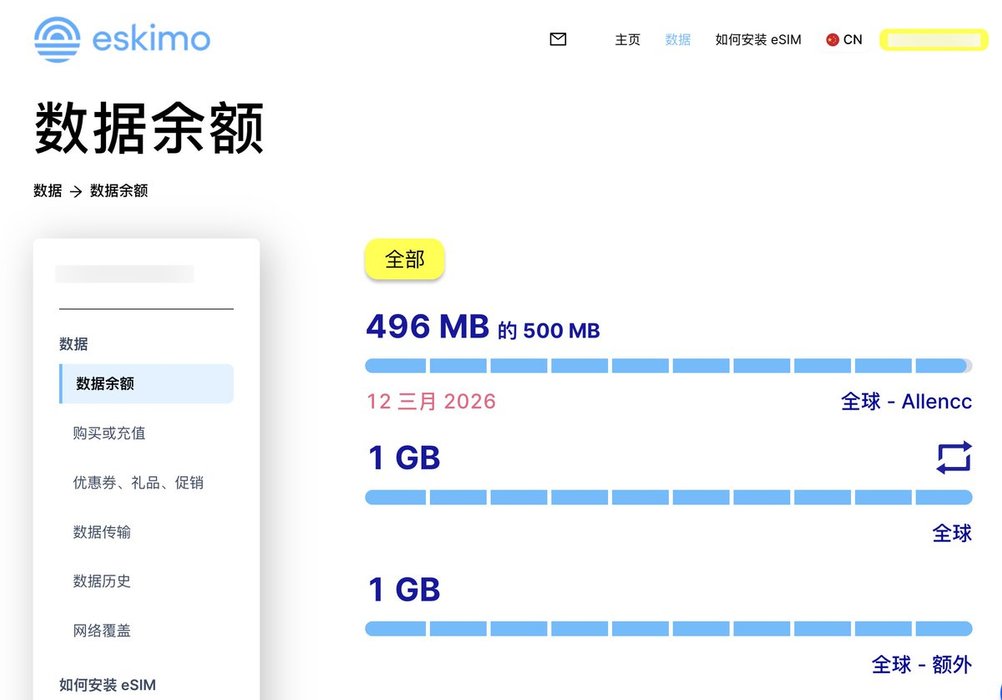1002x700 pixels.
Task: Click the 496 MB usage progress bar
Action: (x=668, y=366)
